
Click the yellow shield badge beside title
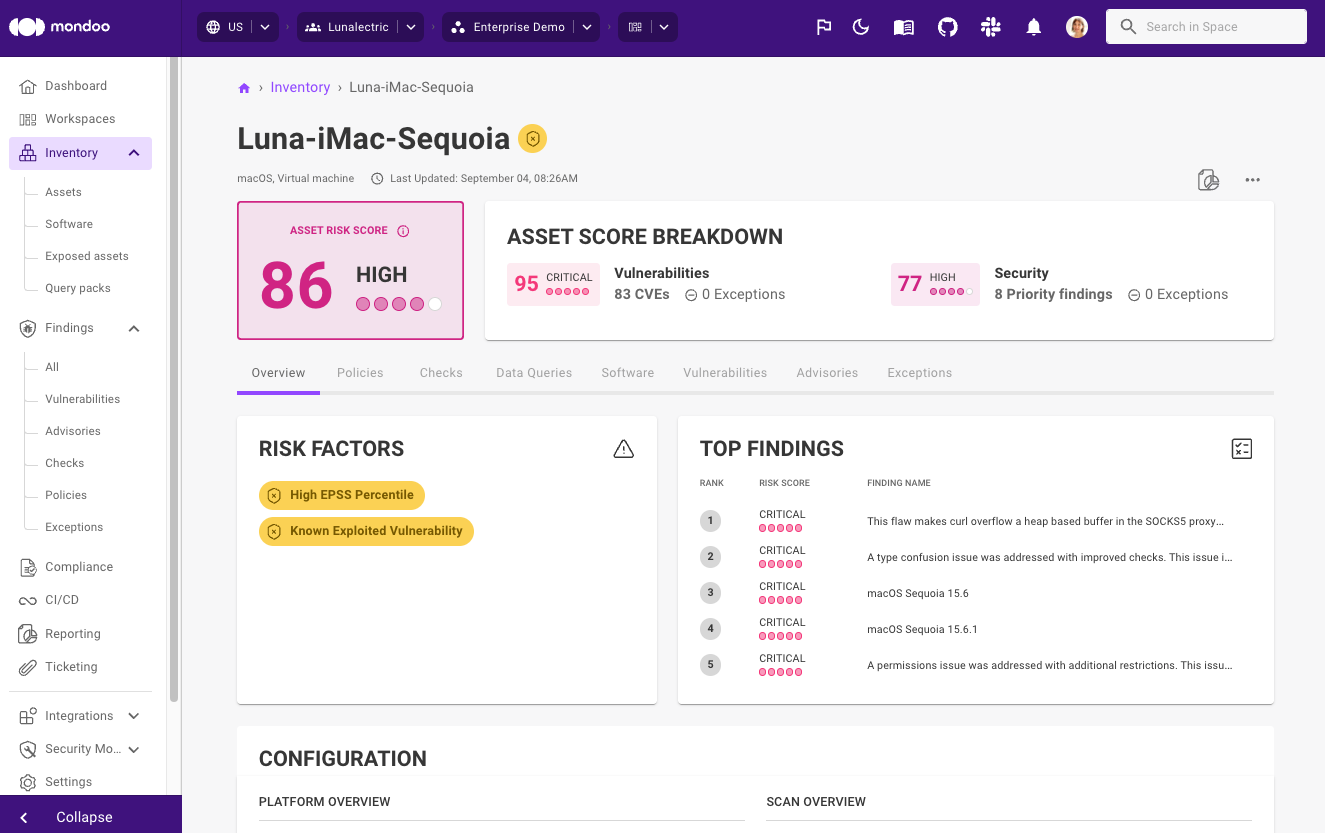pos(533,139)
